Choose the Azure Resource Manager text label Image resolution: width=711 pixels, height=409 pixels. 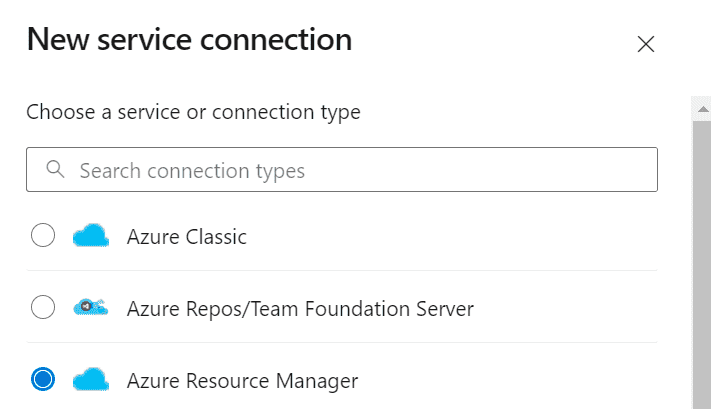[x=243, y=381]
